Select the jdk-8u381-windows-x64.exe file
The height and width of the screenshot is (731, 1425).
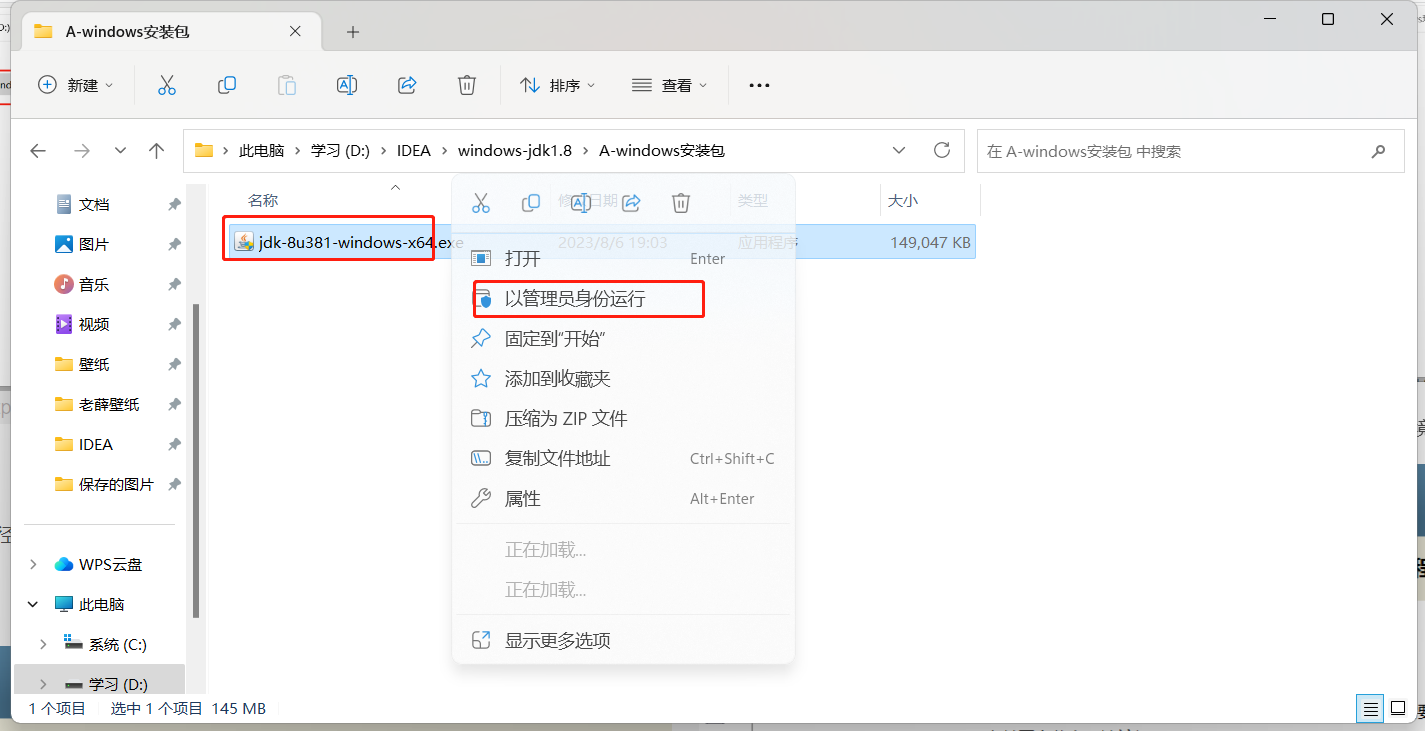(601, 242)
